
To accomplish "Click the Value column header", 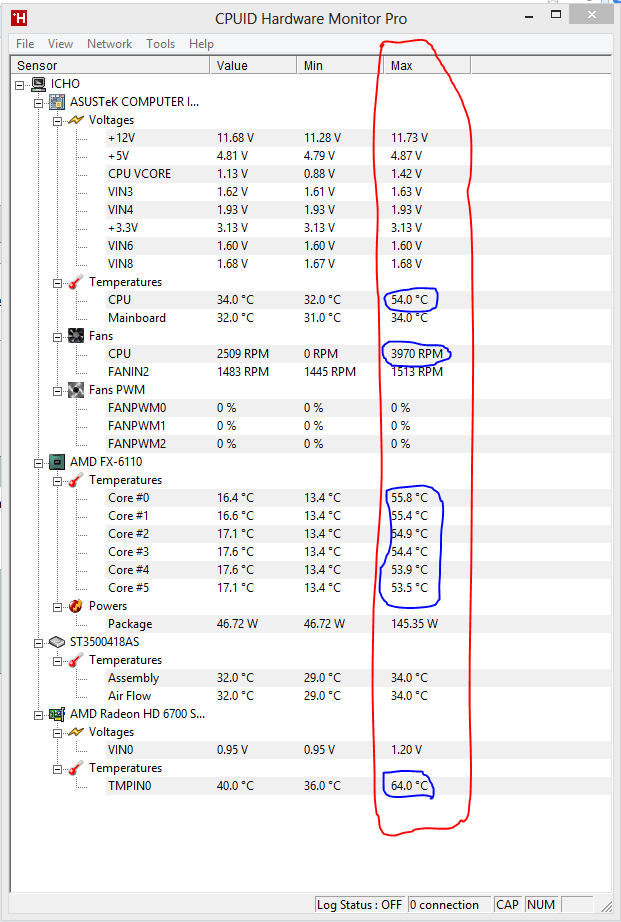I will click(253, 66).
